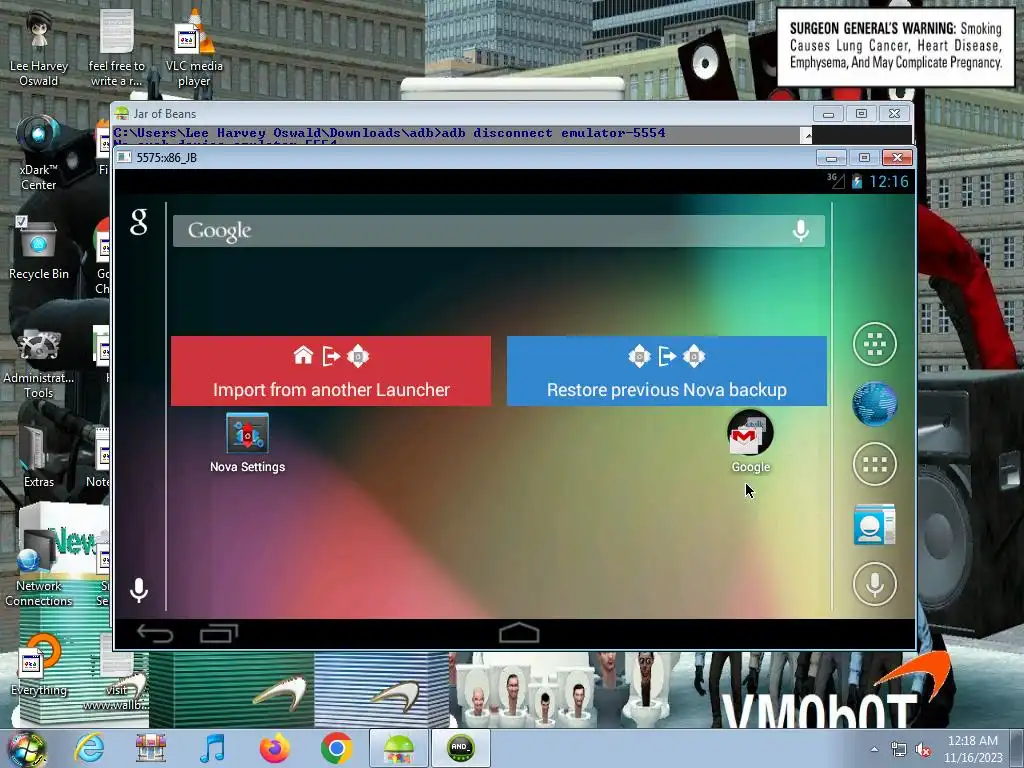Select the Everything desktop shortcut
Screen dimensions: 1024x768
point(39,665)
